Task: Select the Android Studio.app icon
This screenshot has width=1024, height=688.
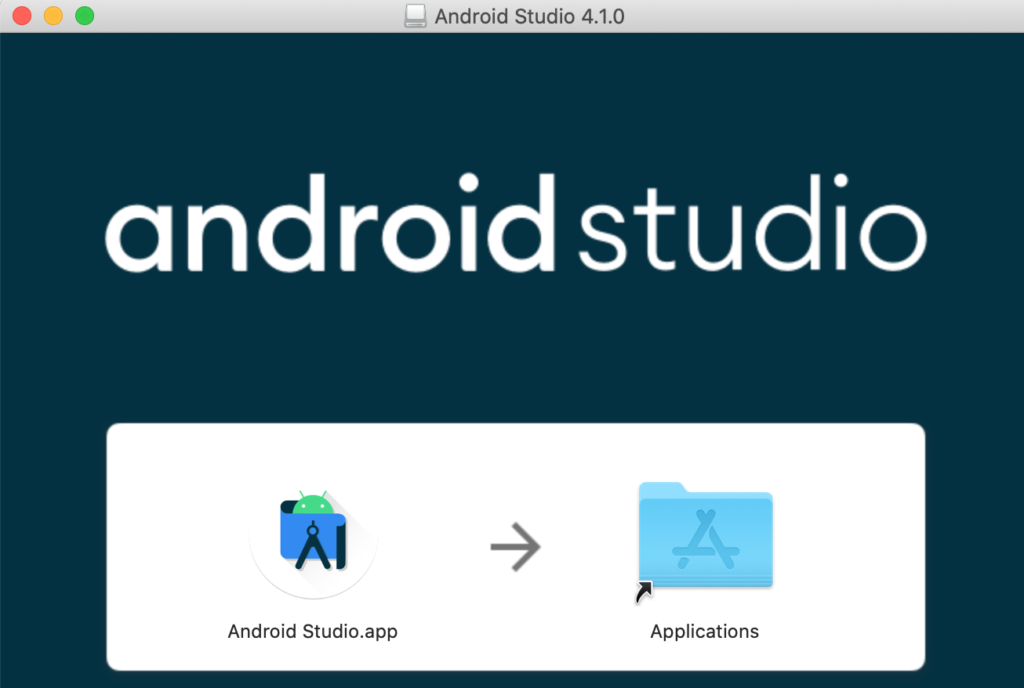Action: tap(313, 544)
